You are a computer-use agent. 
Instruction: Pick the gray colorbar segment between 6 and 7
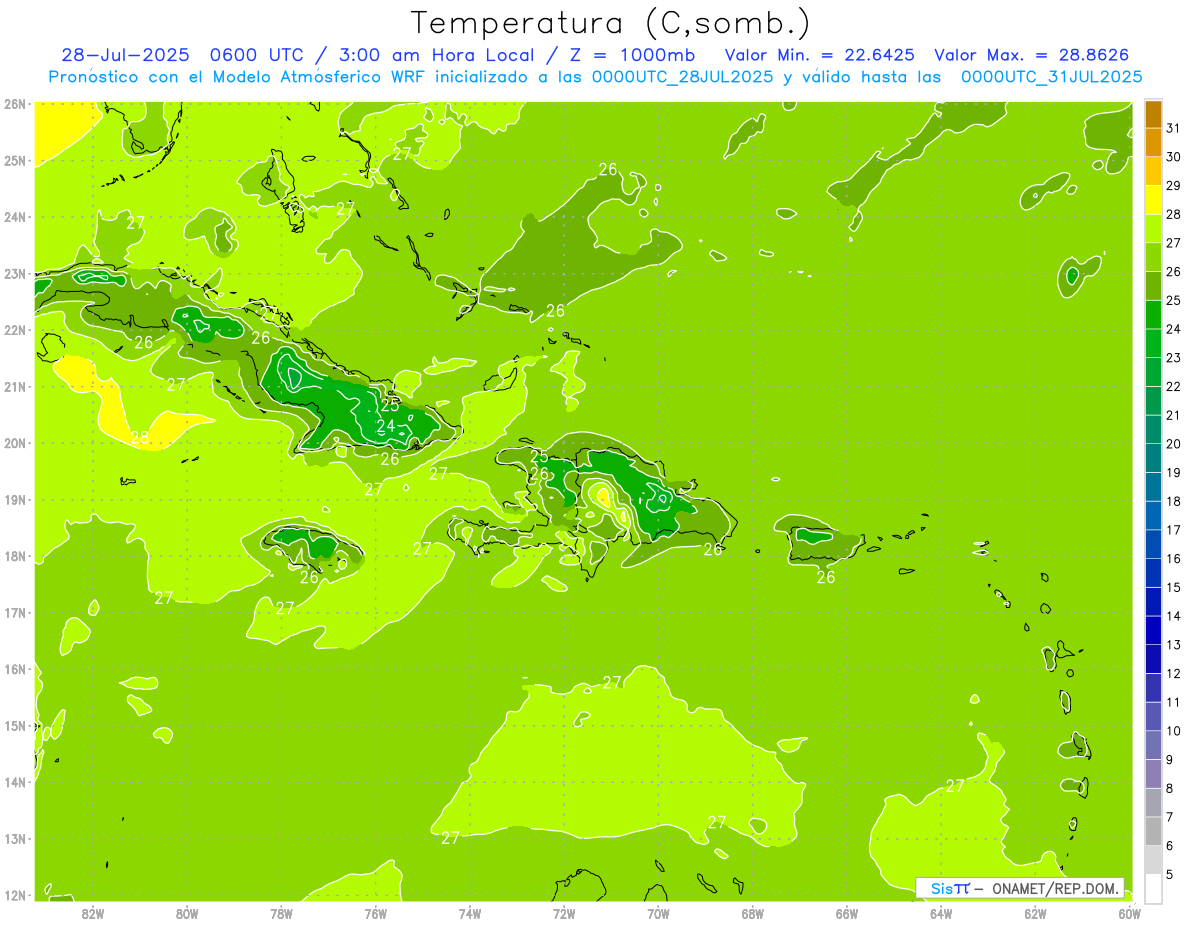click(x=1153, y=831)
